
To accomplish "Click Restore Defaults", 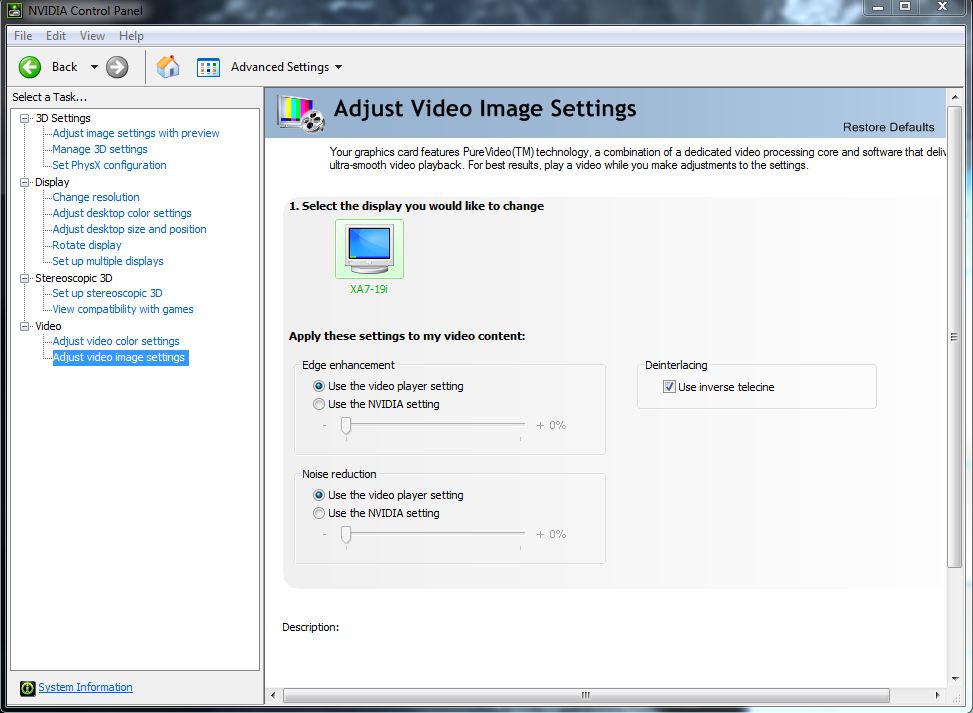I will [888, 127].
